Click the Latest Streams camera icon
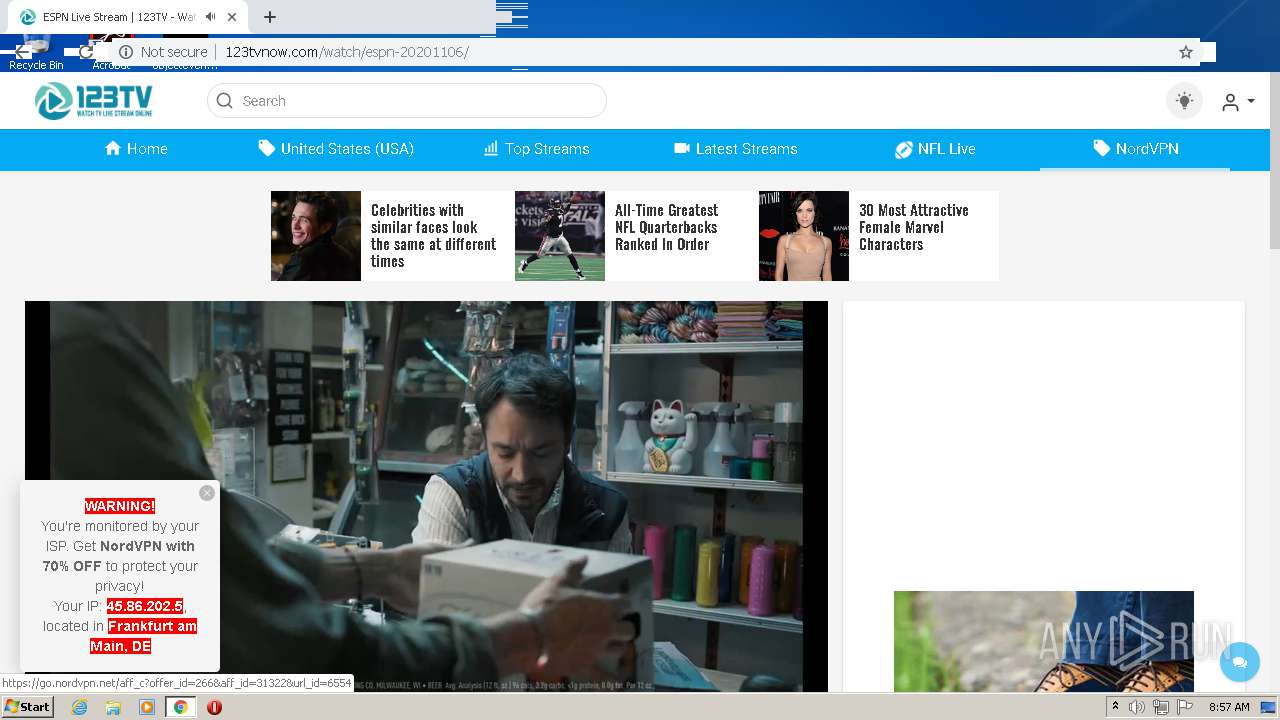Viewport: 1280px width, 720px height. coord(682,148)
